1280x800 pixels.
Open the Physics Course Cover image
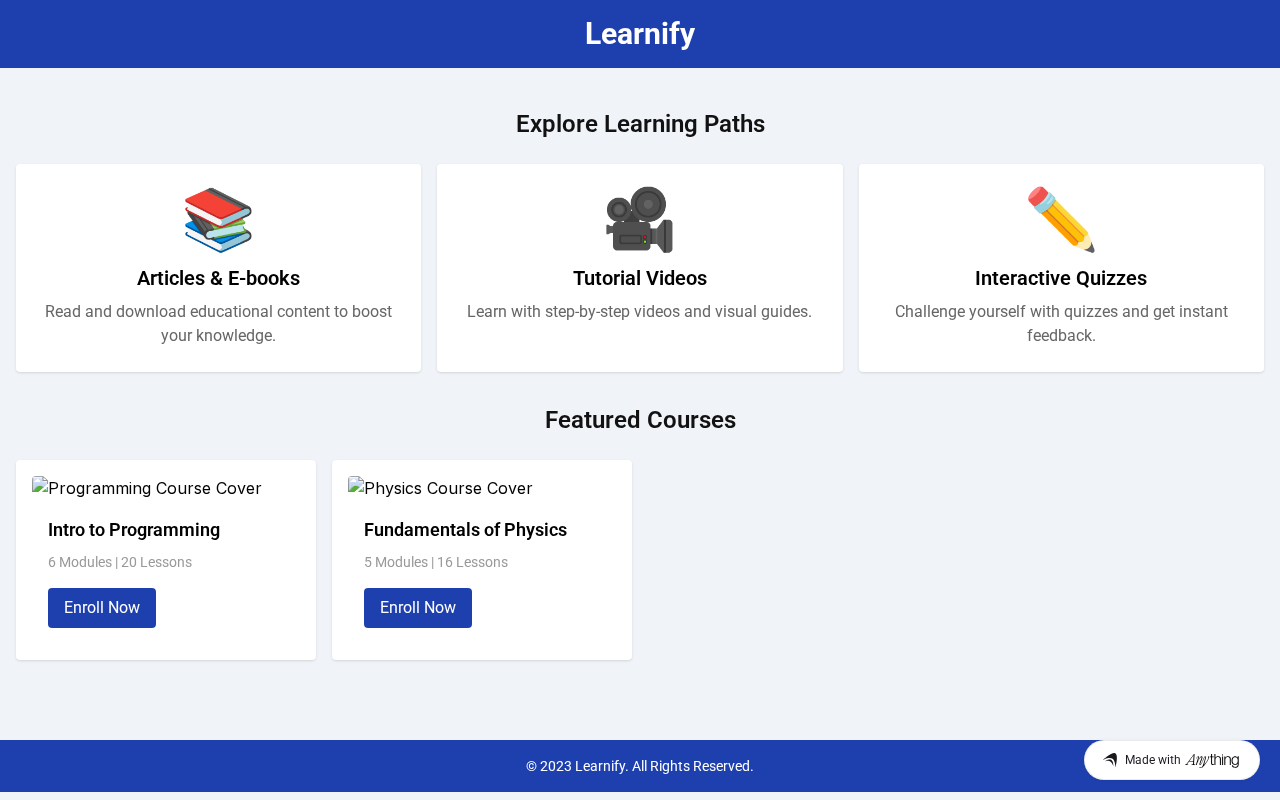pos(440,488)
